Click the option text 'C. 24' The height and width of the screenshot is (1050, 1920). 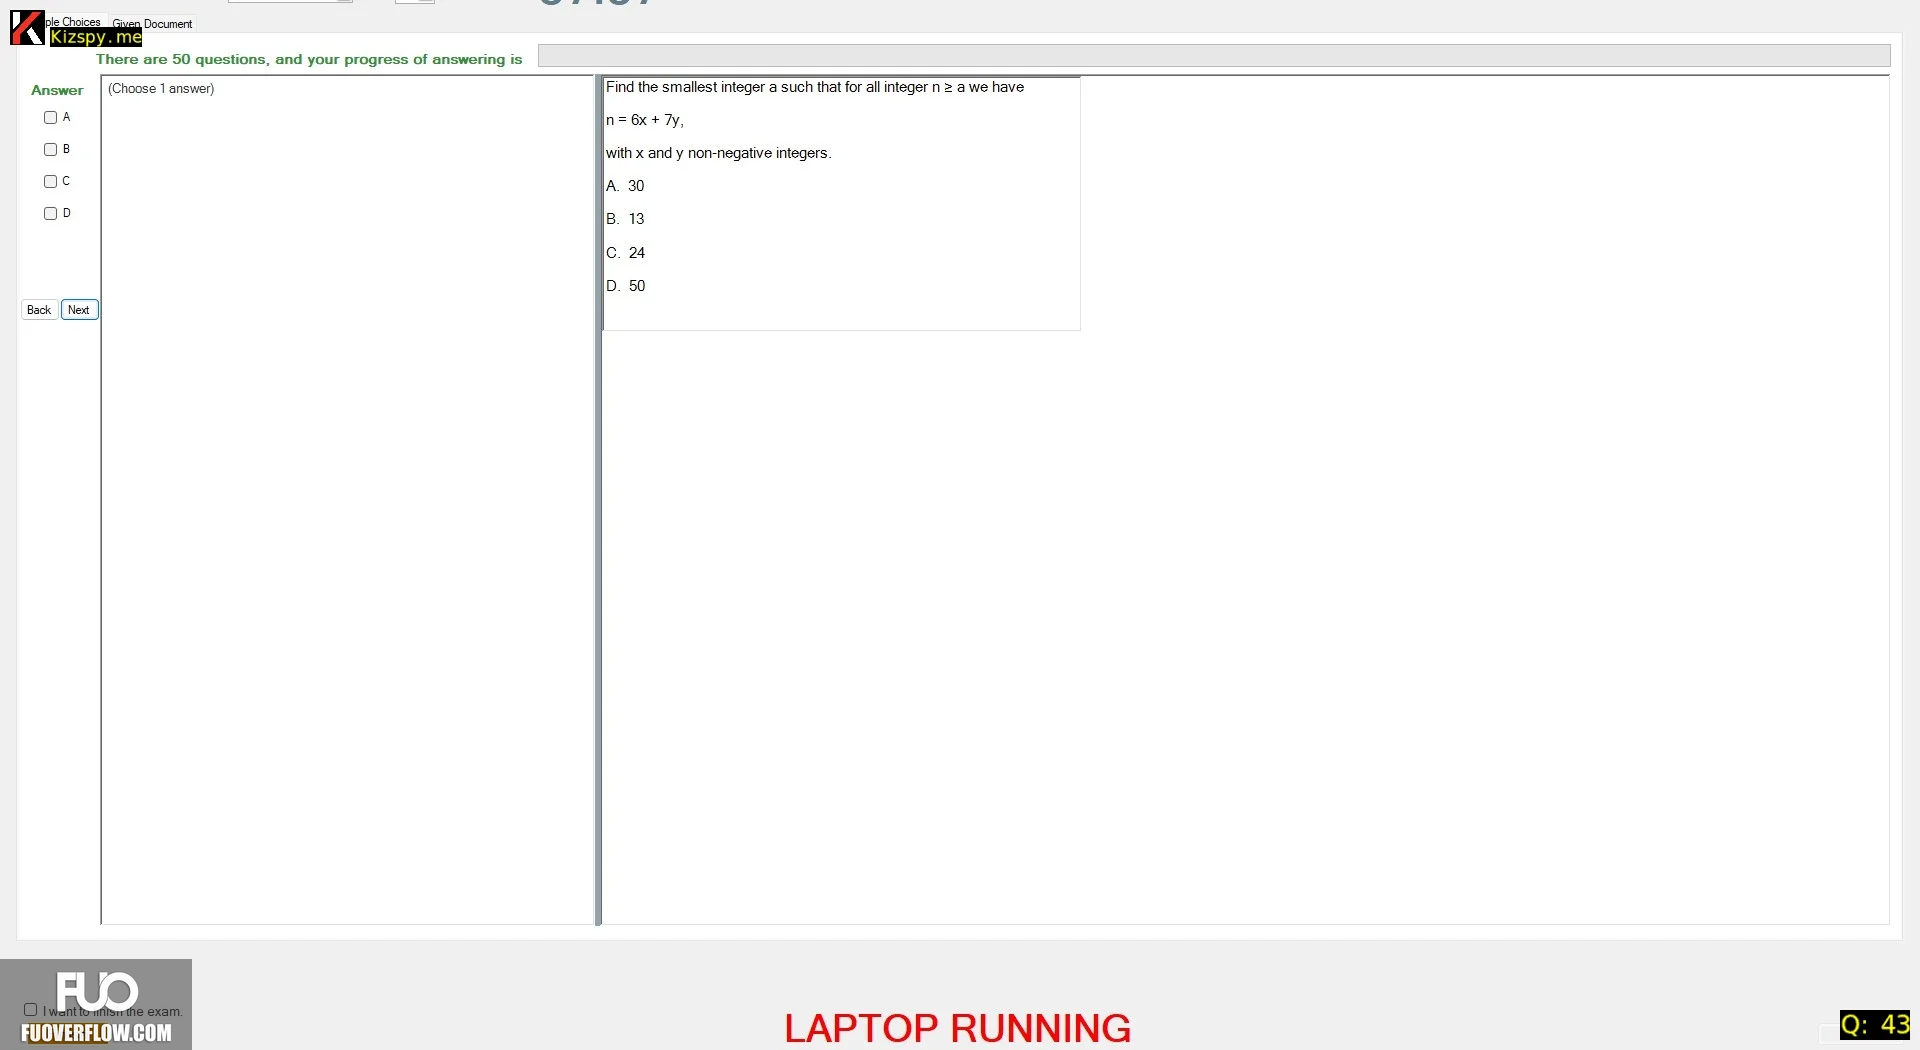(625, 253)
